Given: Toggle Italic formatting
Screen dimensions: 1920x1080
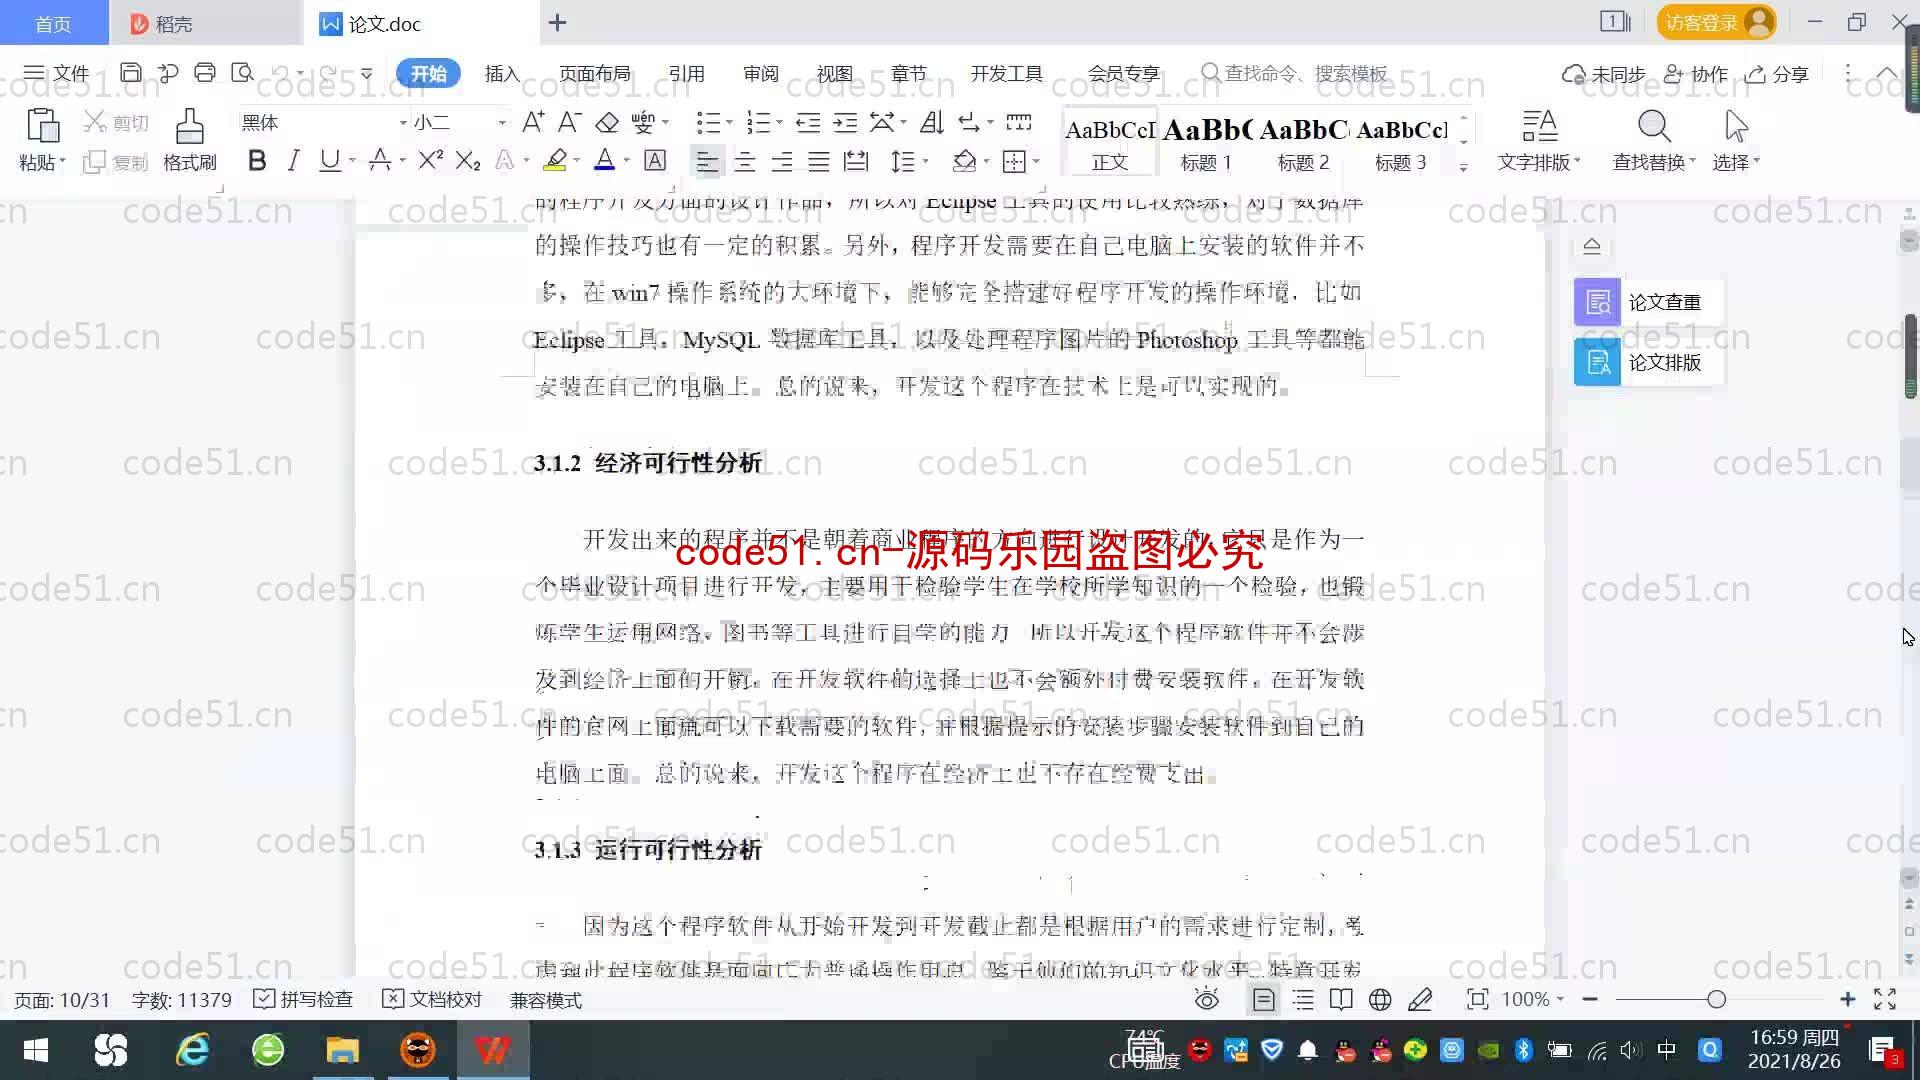Looking at the screenshot, I should 293,160.
